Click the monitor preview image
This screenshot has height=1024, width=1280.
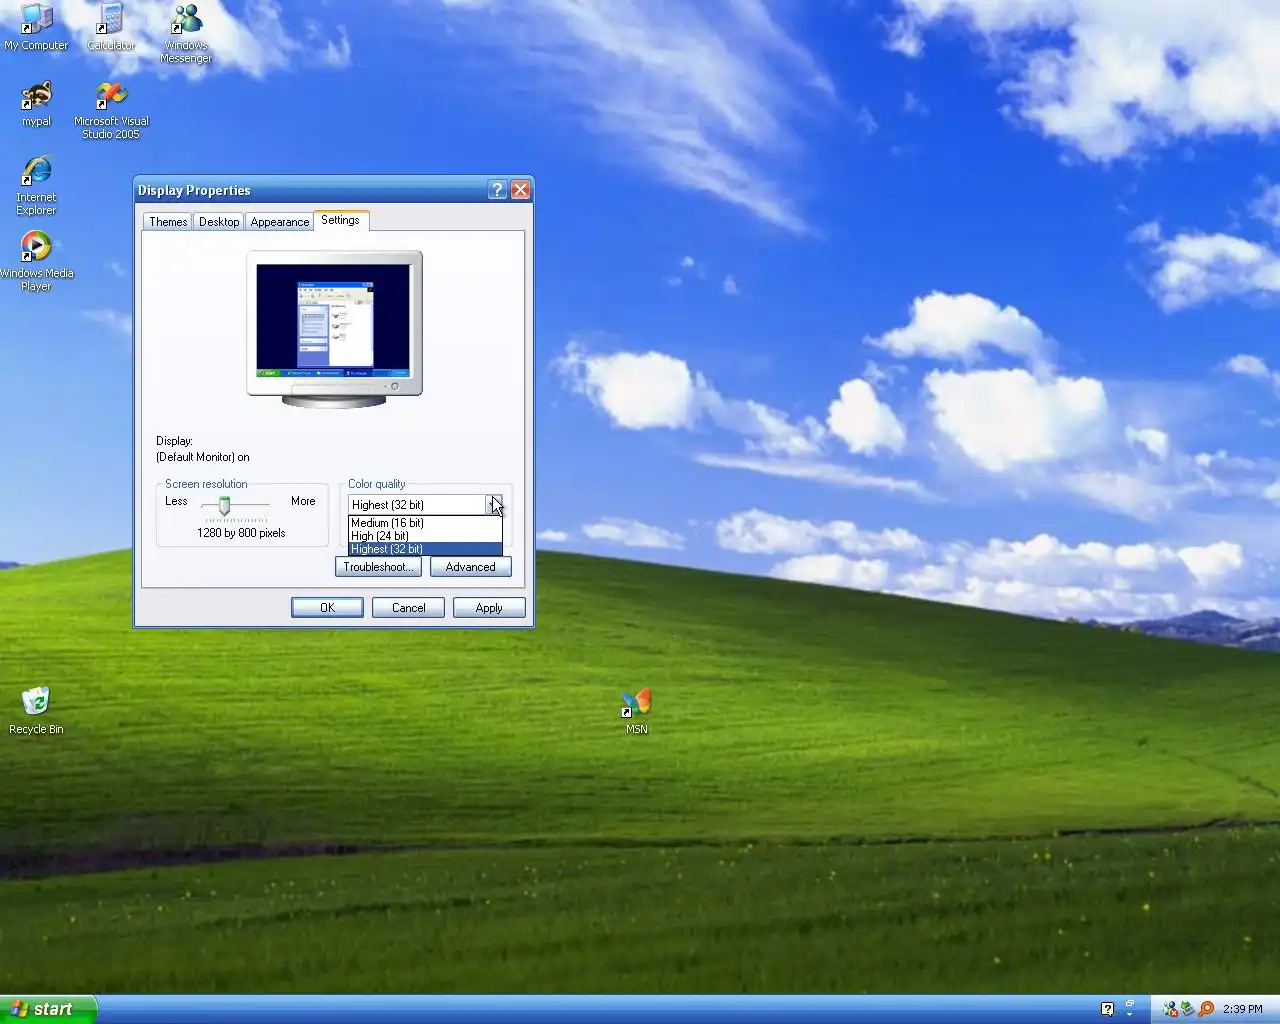click(334, 329)
